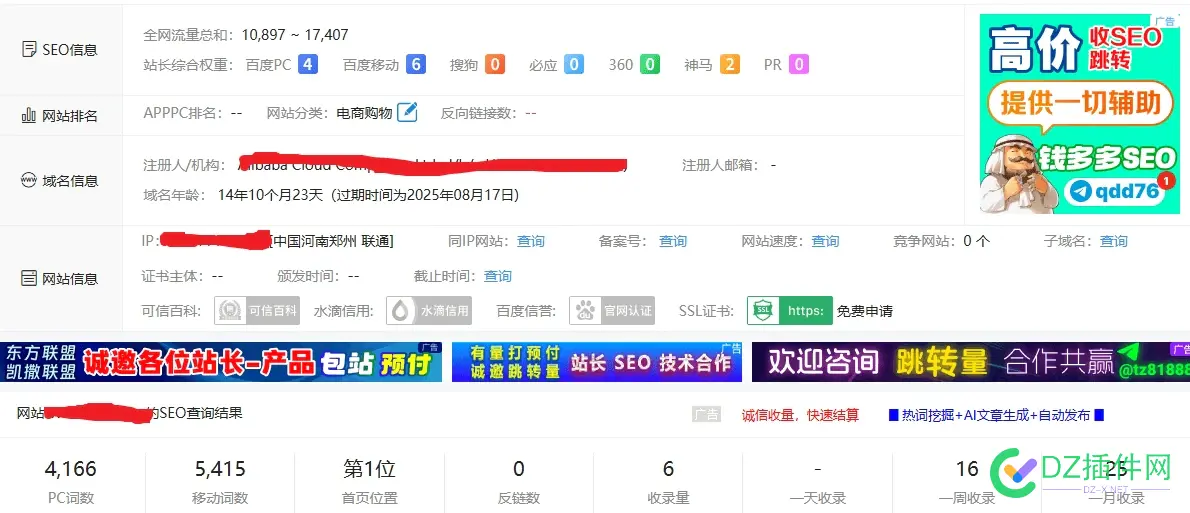Click the PR weight badge 0
This screenshot has height=513, width=1190.
(798, 65)
